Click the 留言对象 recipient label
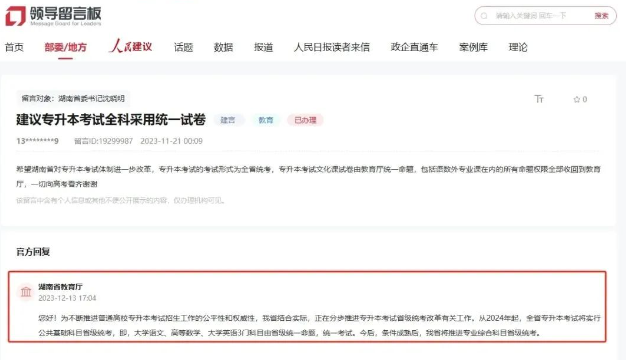Image resolution: width=626 pixels, height=360 pixels. coord(73,99)
